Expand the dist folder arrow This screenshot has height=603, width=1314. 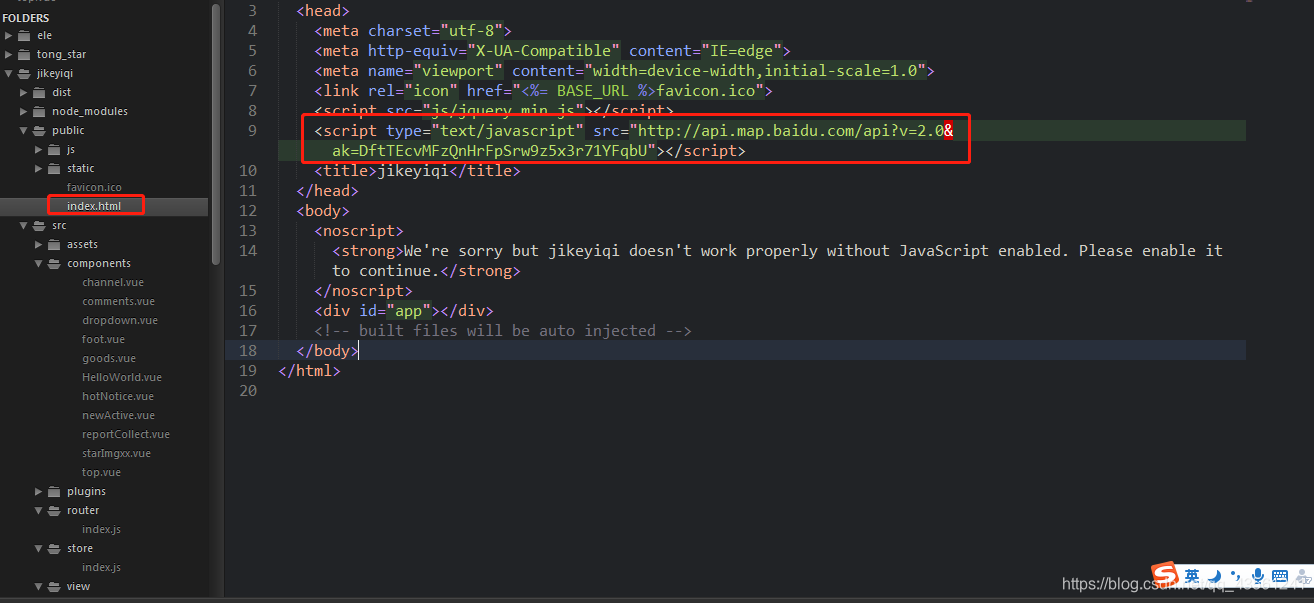[x=24, y=92]
